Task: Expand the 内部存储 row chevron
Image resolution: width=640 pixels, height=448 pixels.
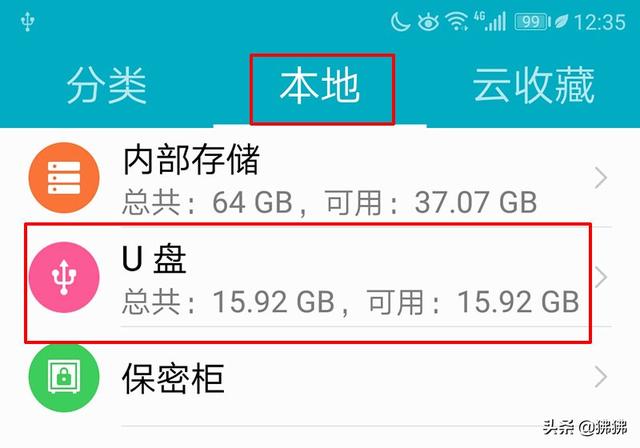Action: (x=600, y=178)
